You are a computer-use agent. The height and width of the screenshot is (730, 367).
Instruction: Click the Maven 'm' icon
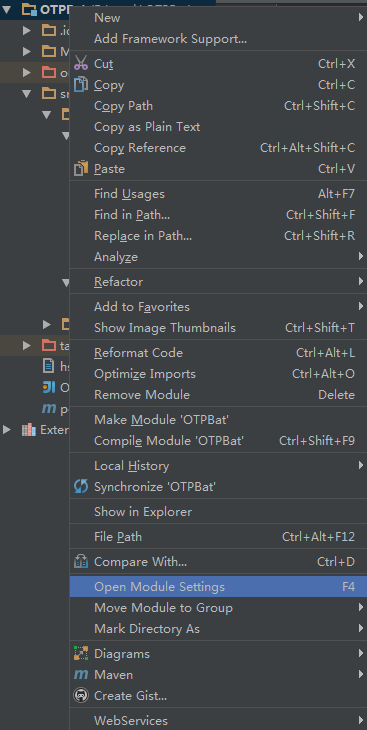click(x=81, y=674)
